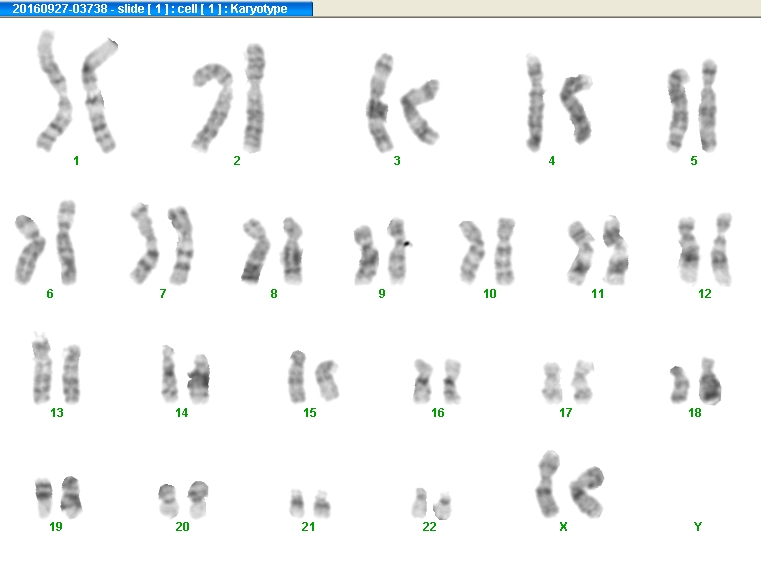The image size is (761, 586).
Task: Select the chromosome 19 pair
Action: pyautogui.click(x=59, y=498)
